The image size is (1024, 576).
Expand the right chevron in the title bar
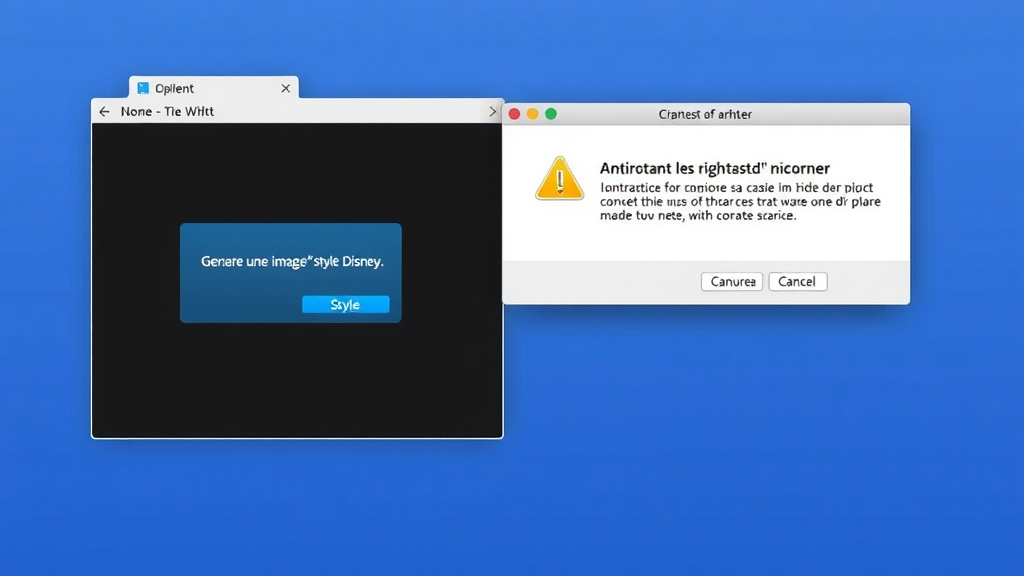point(492,112)
